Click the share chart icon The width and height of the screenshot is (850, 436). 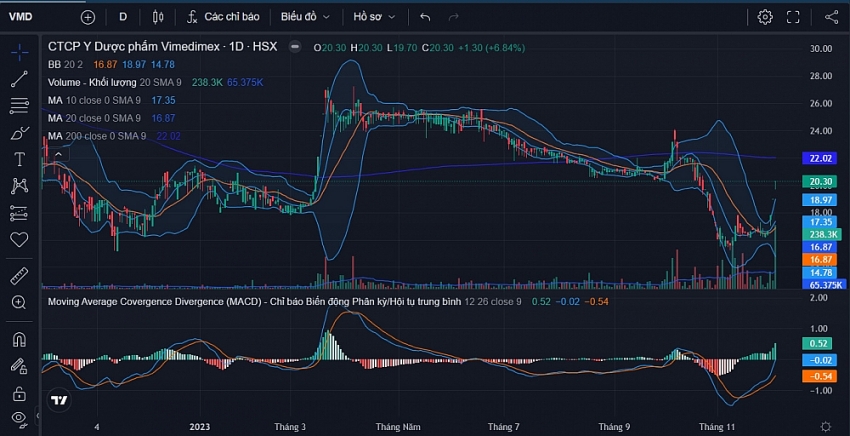(832, 17)
